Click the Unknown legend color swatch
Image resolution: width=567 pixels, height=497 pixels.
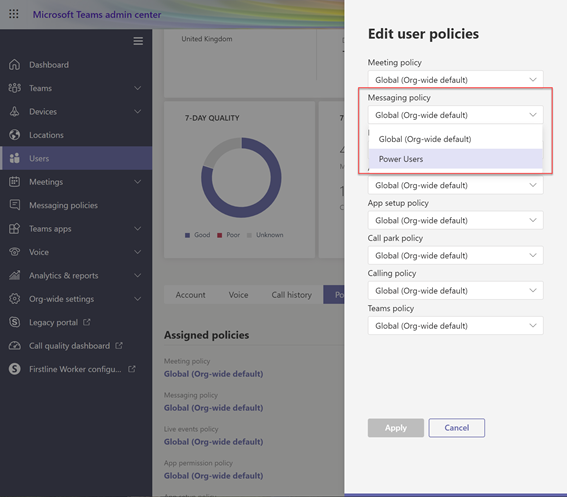(249, 235)
